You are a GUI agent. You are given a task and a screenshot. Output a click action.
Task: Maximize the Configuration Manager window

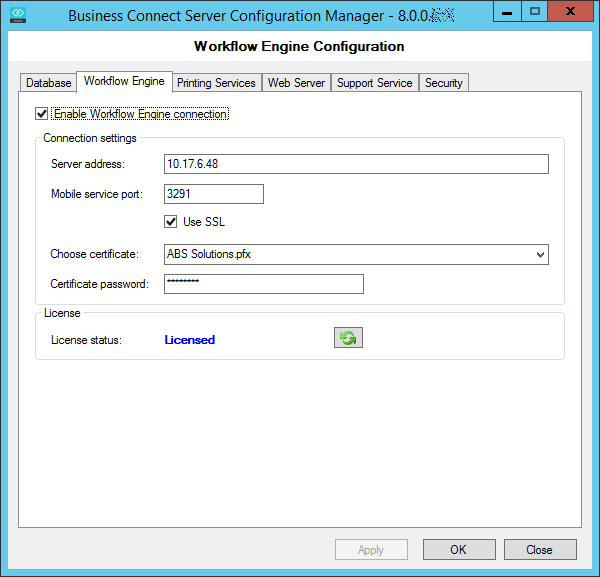(535, 12)
